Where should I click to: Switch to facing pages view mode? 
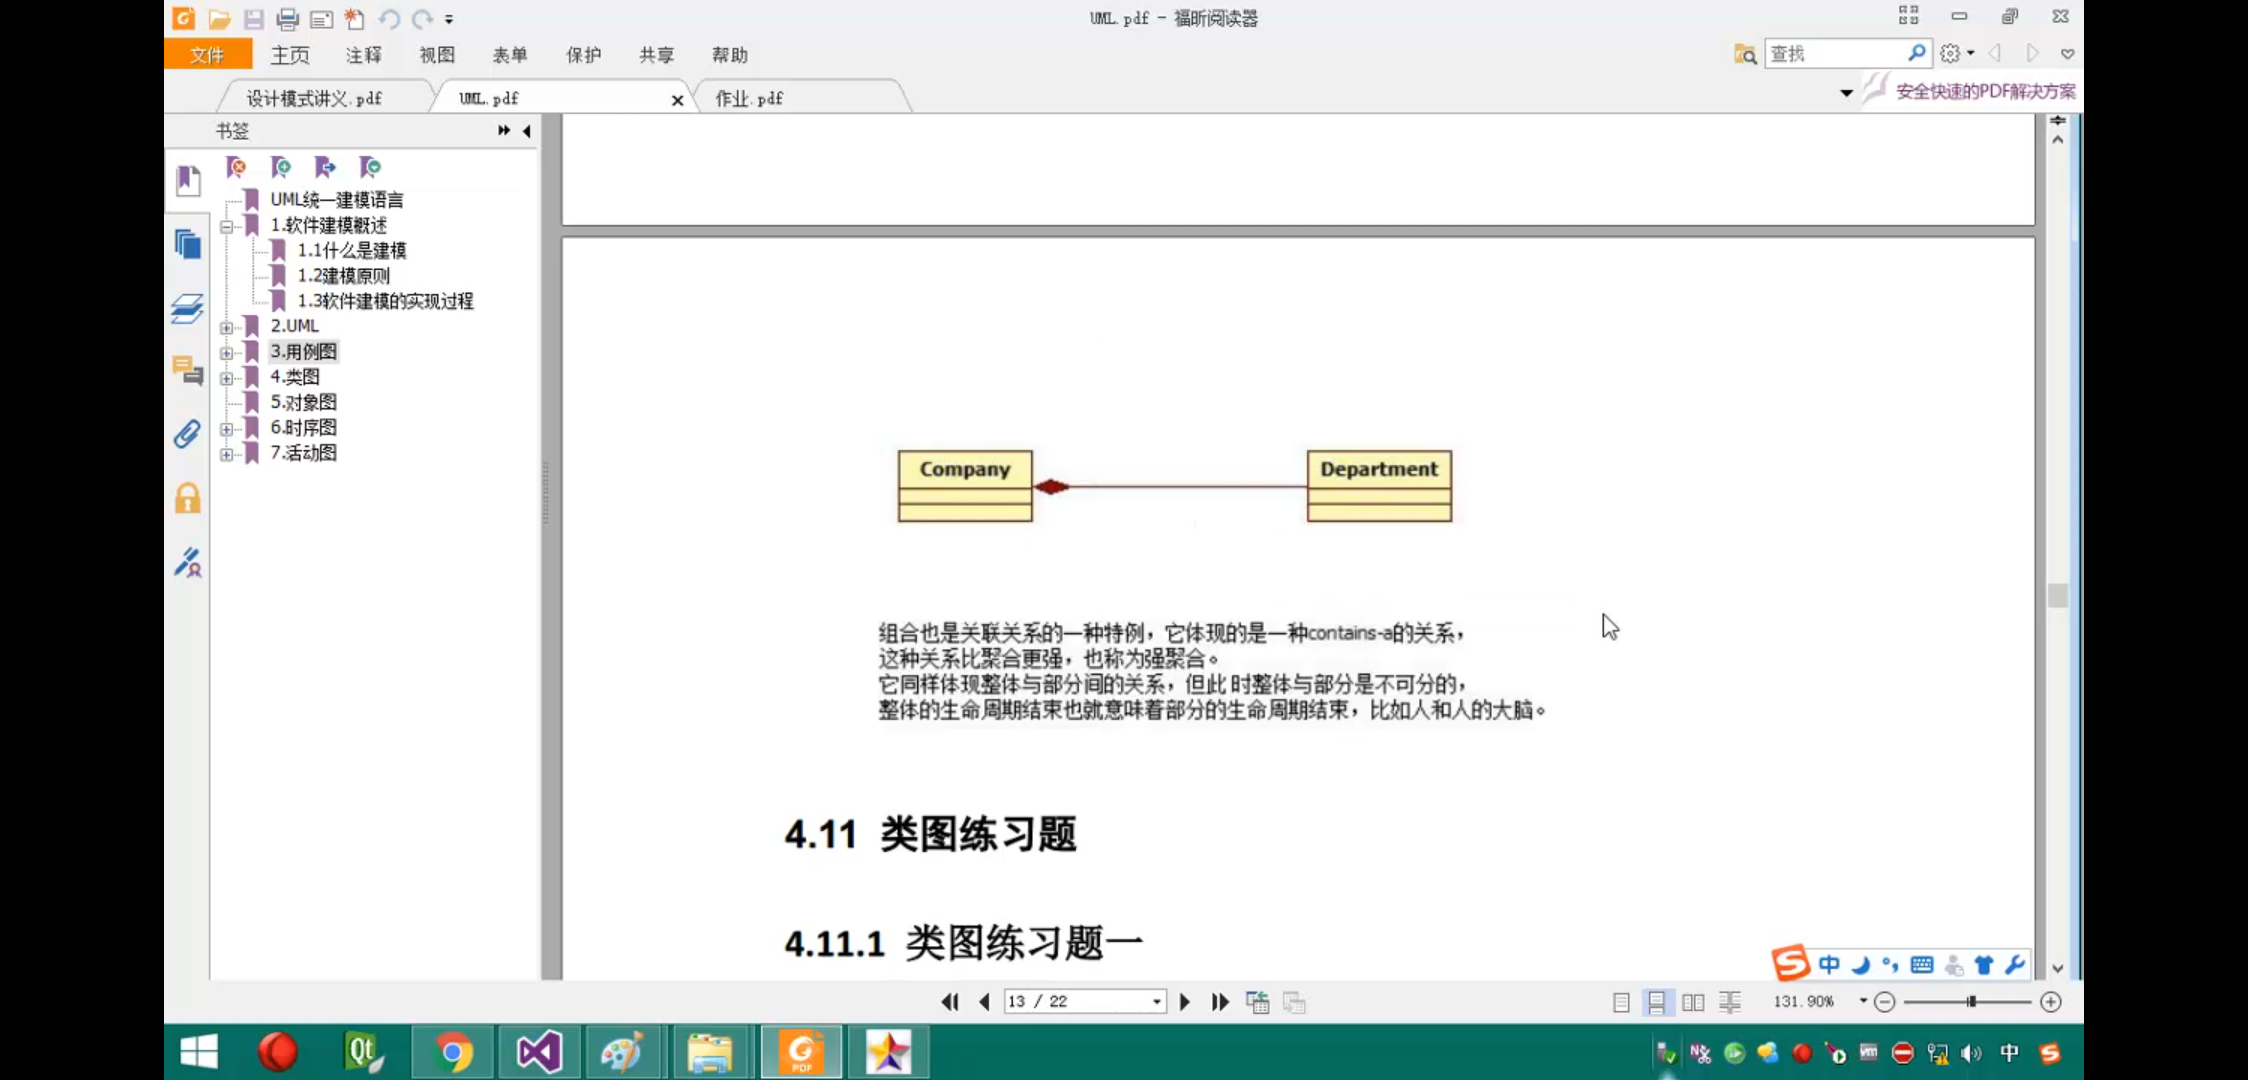pos(1693,1002)
